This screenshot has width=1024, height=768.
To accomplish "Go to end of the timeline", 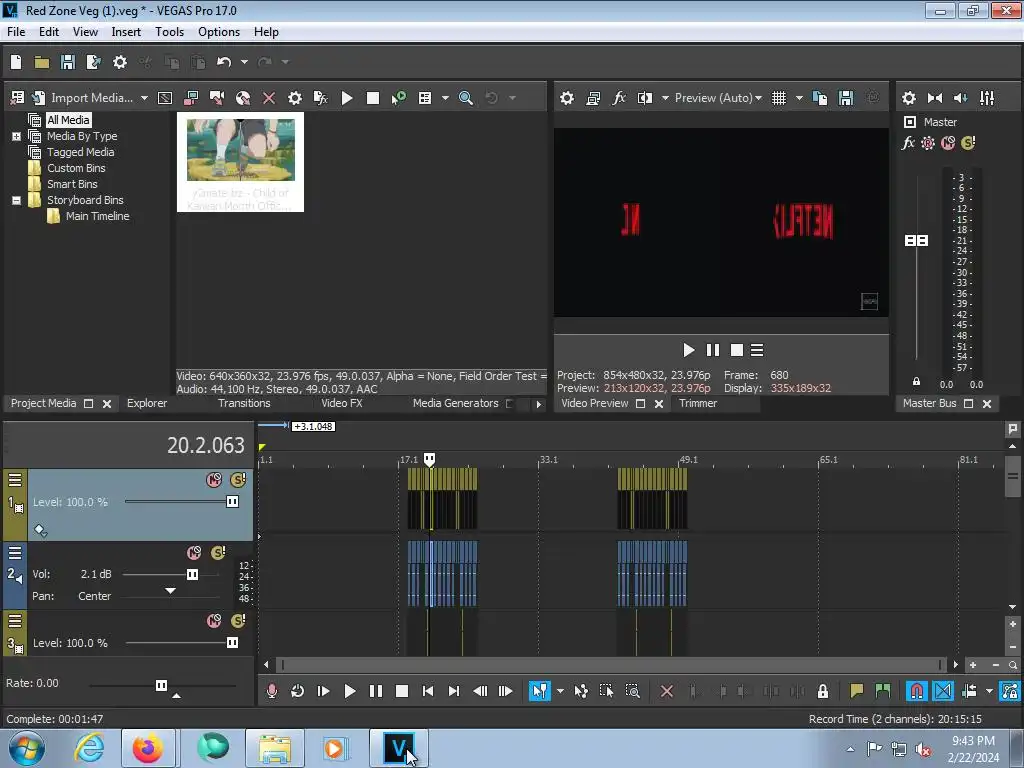I will (x=454, y=691).
